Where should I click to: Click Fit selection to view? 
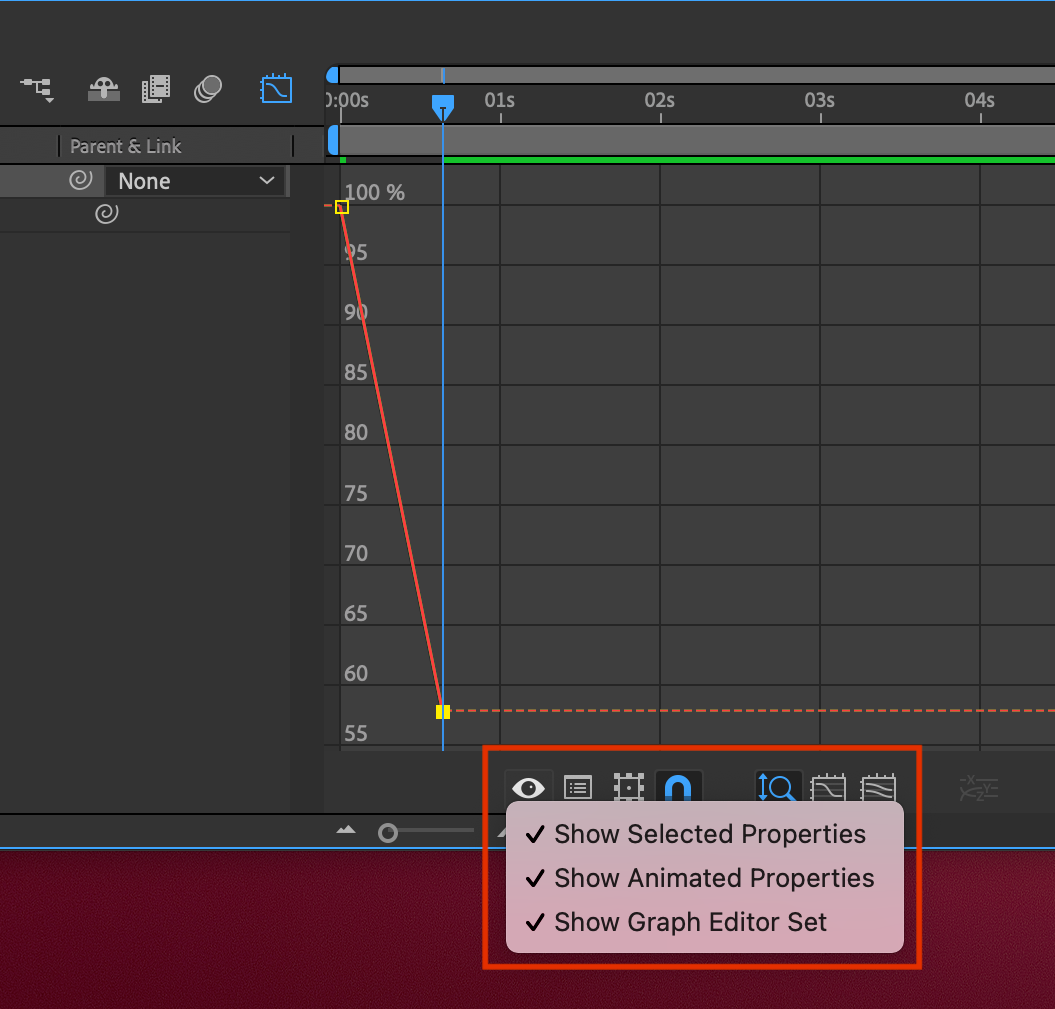click(x=828, y=788)
